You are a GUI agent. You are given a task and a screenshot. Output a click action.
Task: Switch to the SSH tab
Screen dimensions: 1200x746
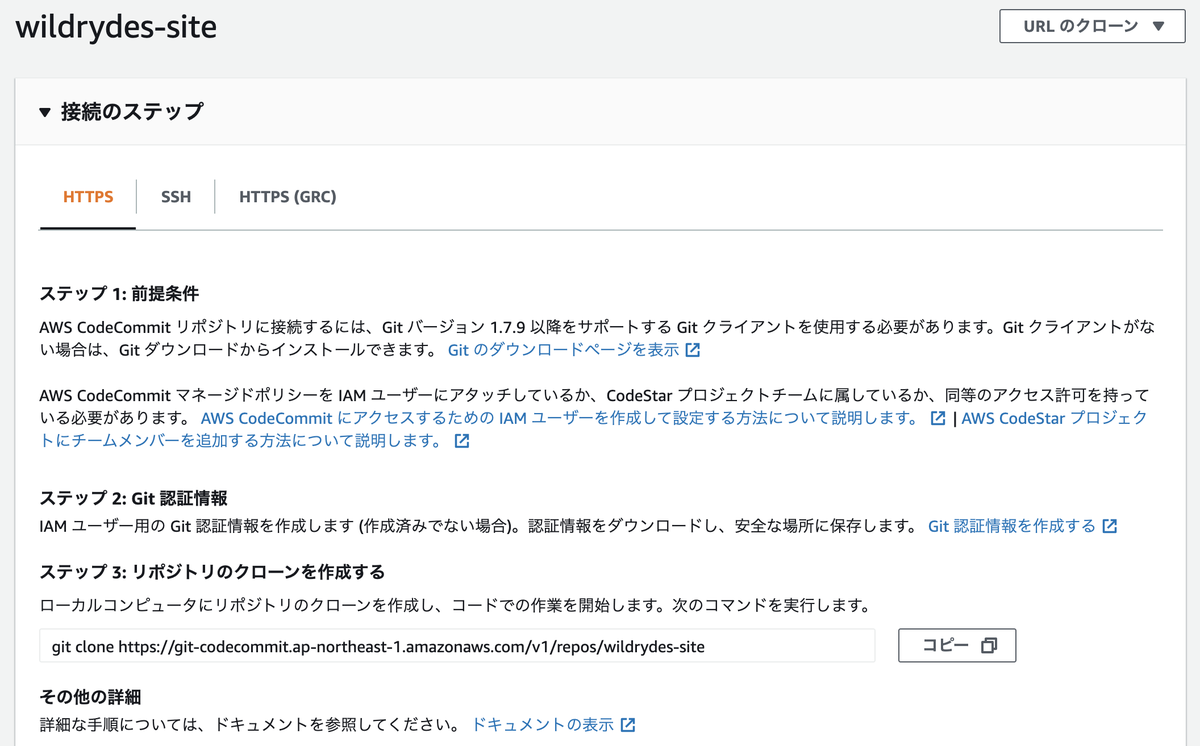pos(175,196)
